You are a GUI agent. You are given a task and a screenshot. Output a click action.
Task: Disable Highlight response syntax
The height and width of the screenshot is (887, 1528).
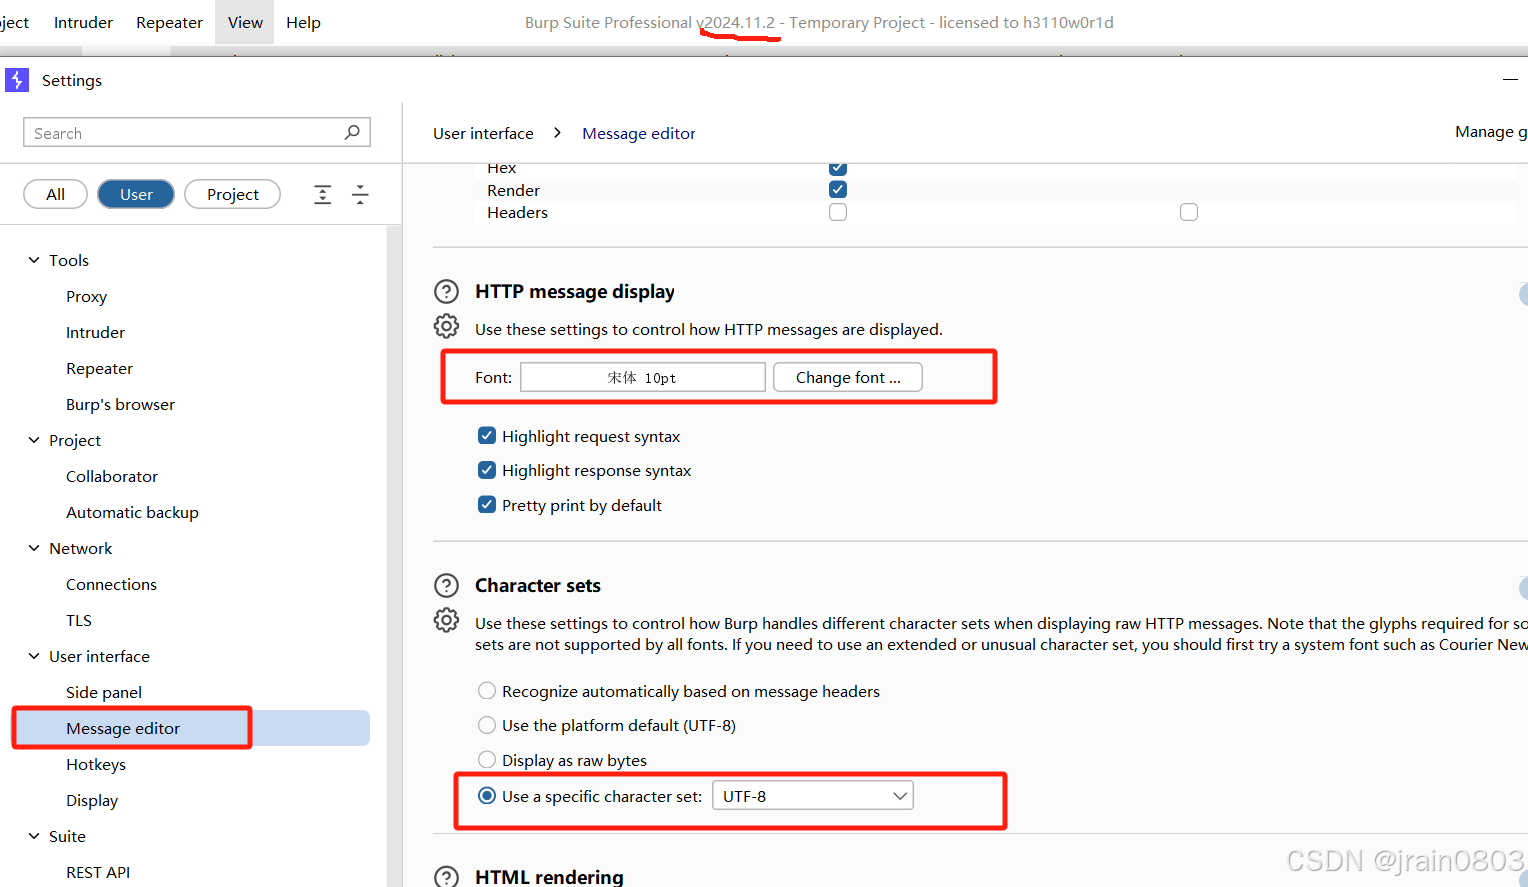(x=487, y=470)
